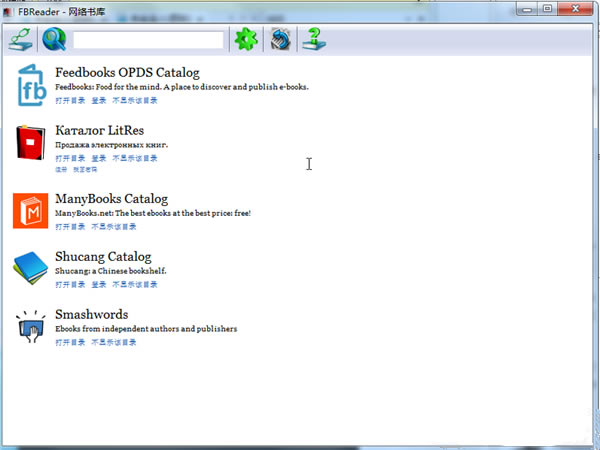600x450 pixels.
Task: Hide Shucang catalog via 不显示该目录 link
Action: (x=135, y=284)
